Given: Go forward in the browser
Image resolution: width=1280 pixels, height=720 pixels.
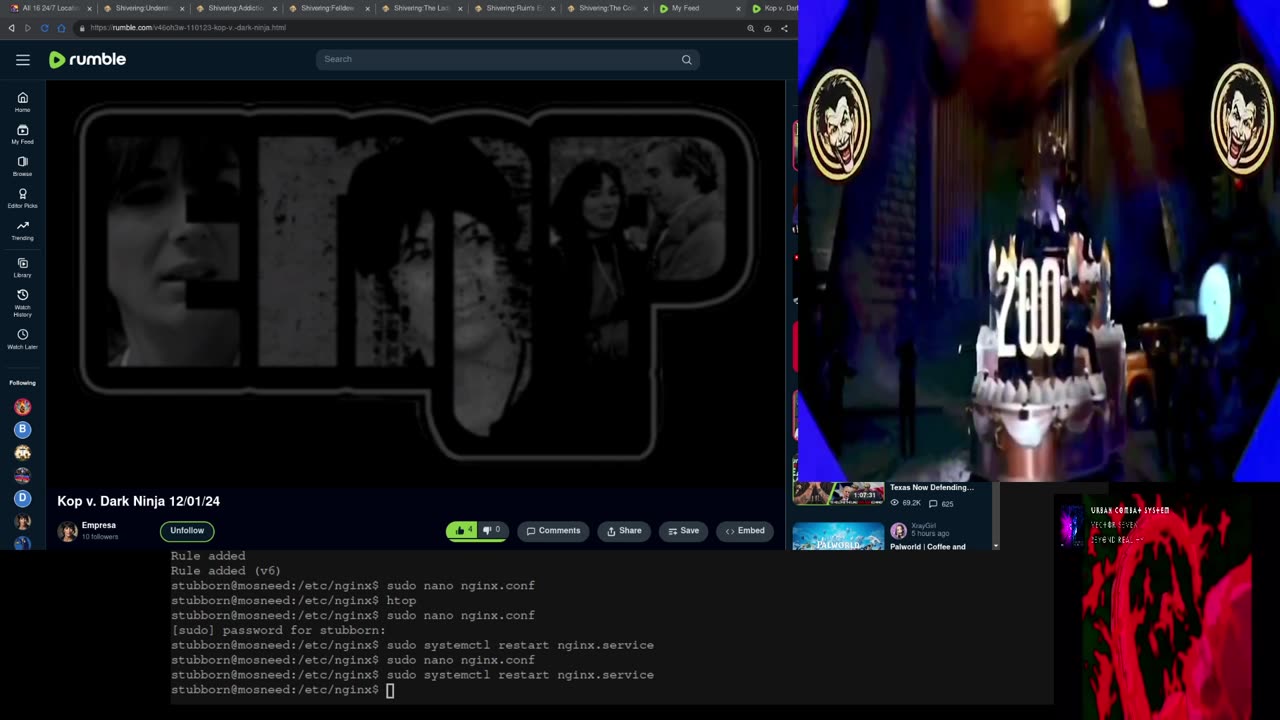Looking at the screenshot, I should (x=27, y=28).
